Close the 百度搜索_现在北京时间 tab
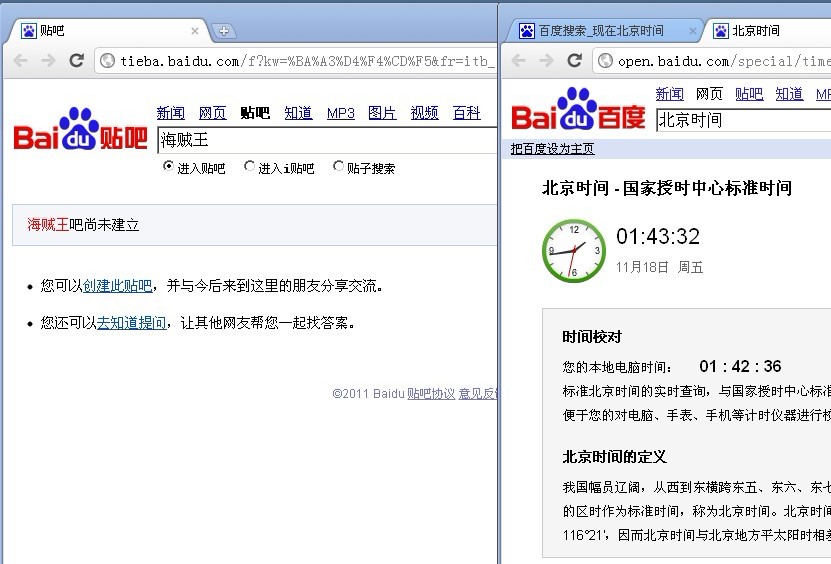Viewport: 831px width, 564px height. pos(693,31)
